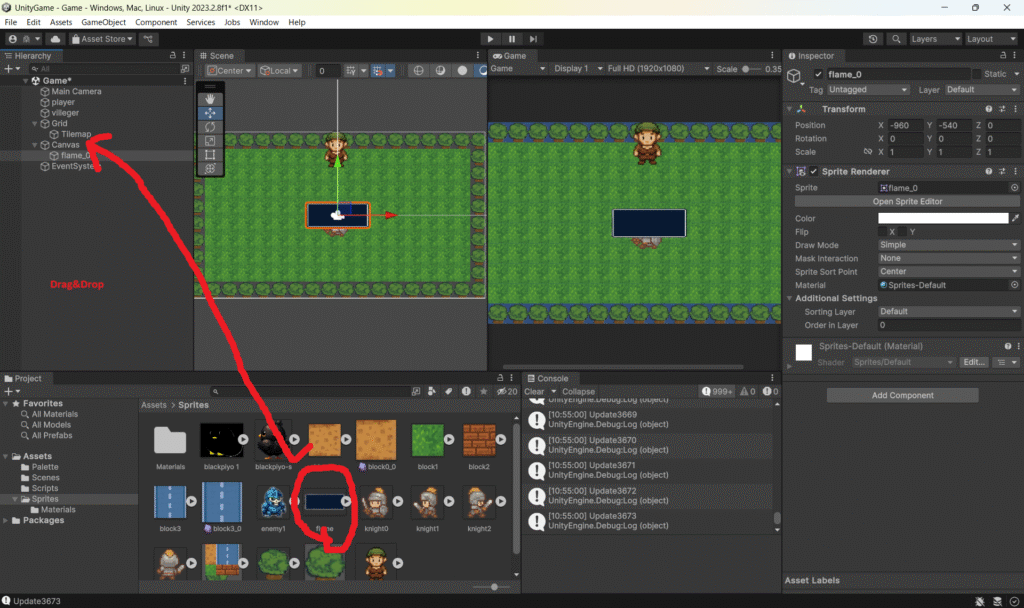Select the Rotate tool in Scene toolbar
This screenshot has height=608, width=1024.
click(x=210, y=127)
